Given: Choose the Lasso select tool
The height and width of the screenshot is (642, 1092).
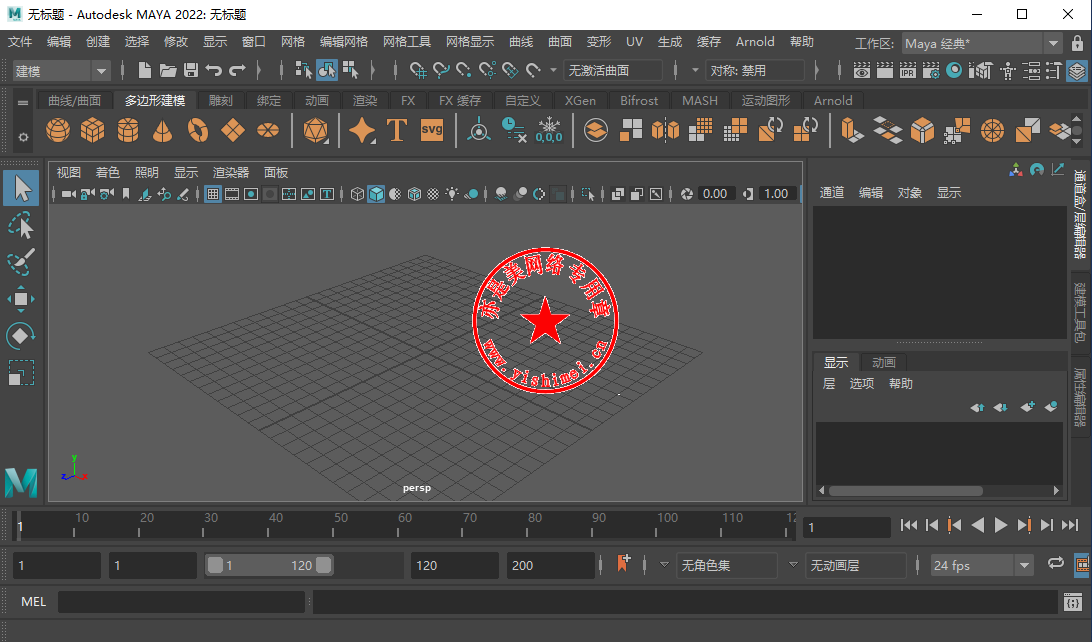Looking at the screenshot, I should [x=21, y=226].
